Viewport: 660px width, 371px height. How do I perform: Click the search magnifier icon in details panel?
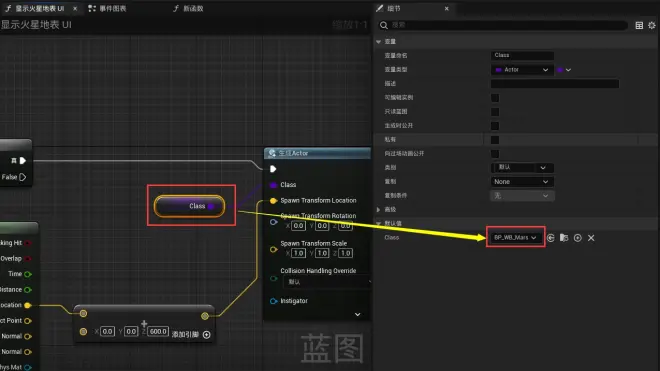tap(383, 25)
